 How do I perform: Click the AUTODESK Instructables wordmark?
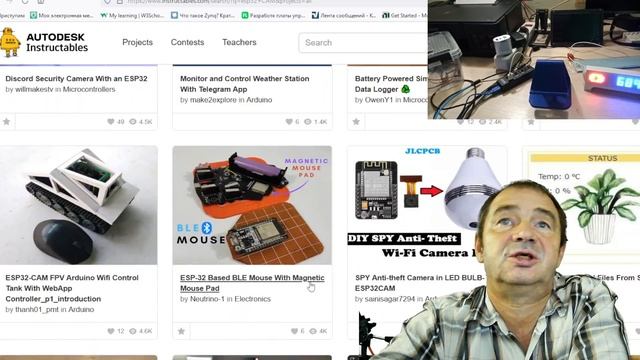click(x=57, y=42)
